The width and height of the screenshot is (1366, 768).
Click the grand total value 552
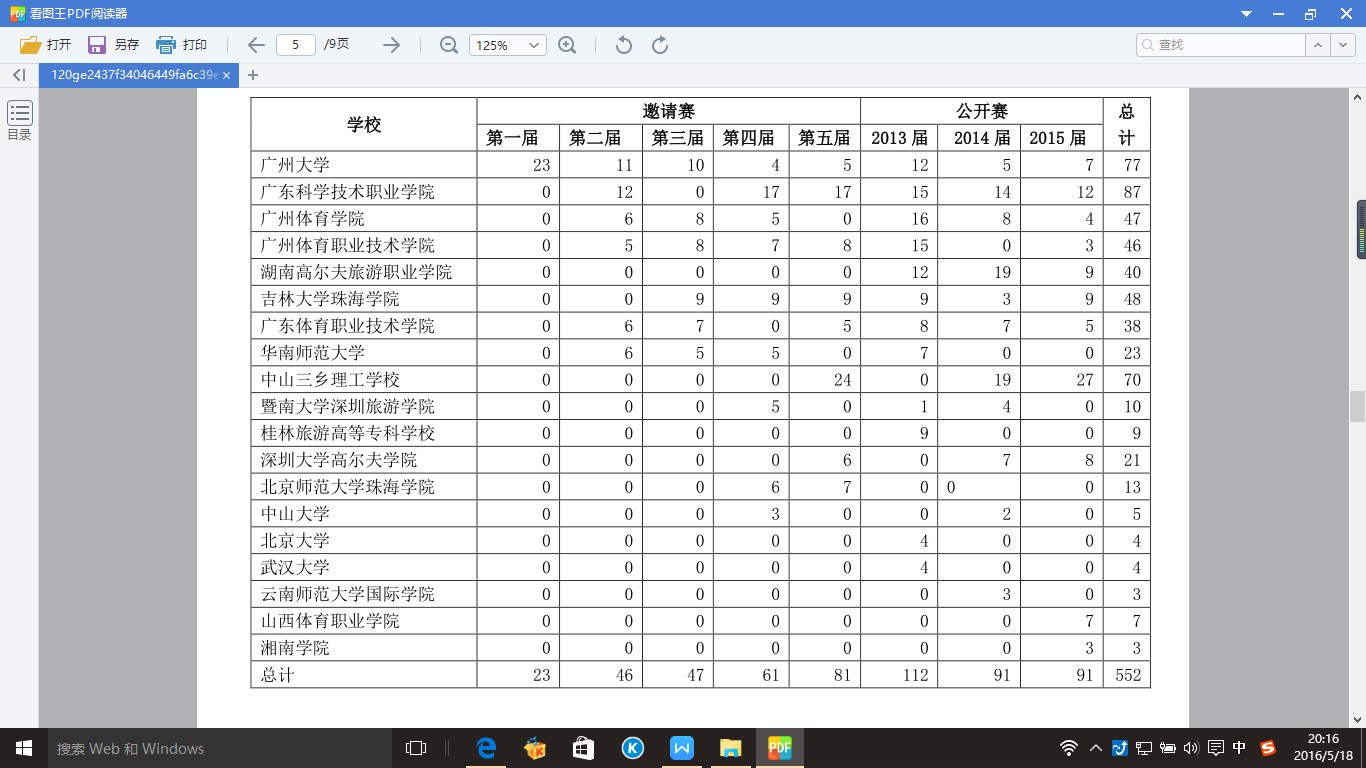(x=1128, y=675)
